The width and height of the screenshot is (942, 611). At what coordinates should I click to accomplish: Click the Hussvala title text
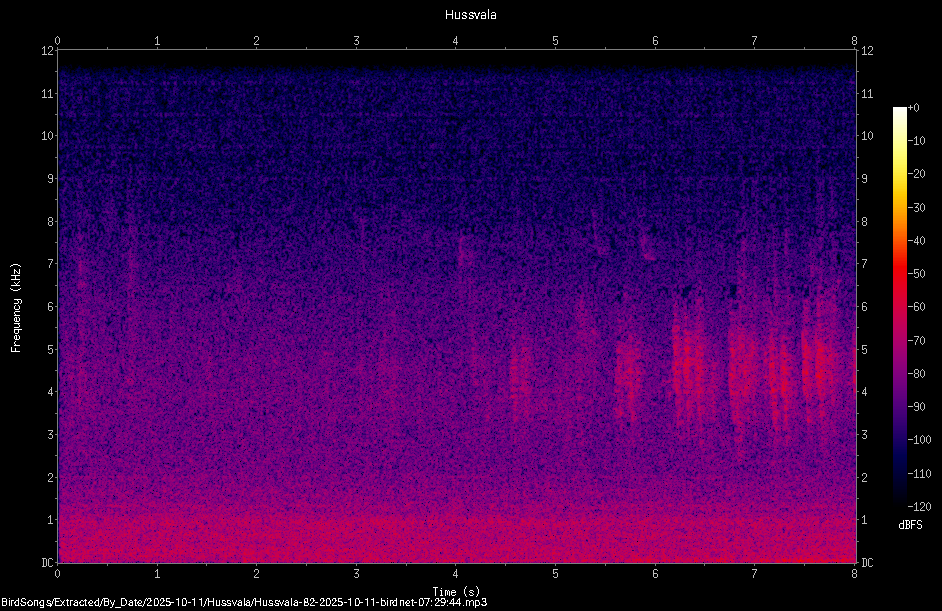(x=470, y=15)
